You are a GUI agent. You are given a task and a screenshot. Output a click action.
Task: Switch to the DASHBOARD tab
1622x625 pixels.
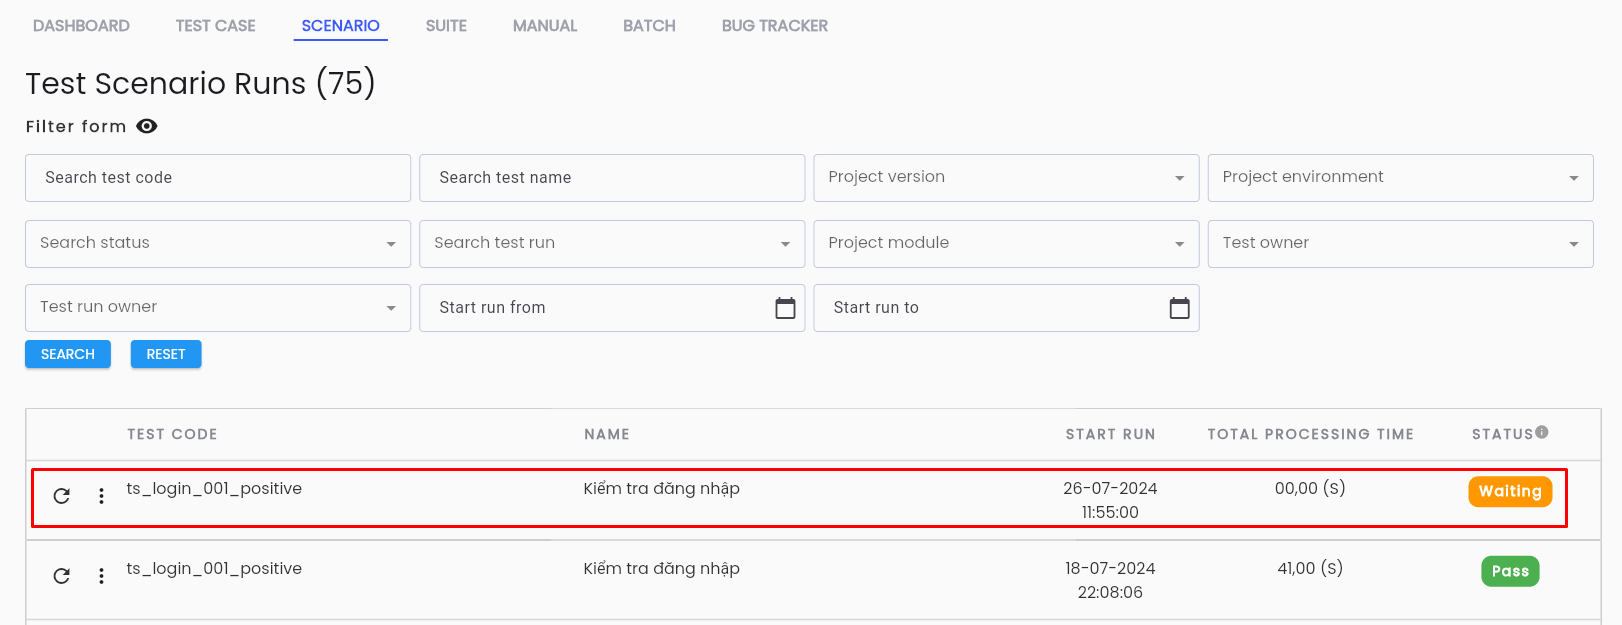point(81,26)
